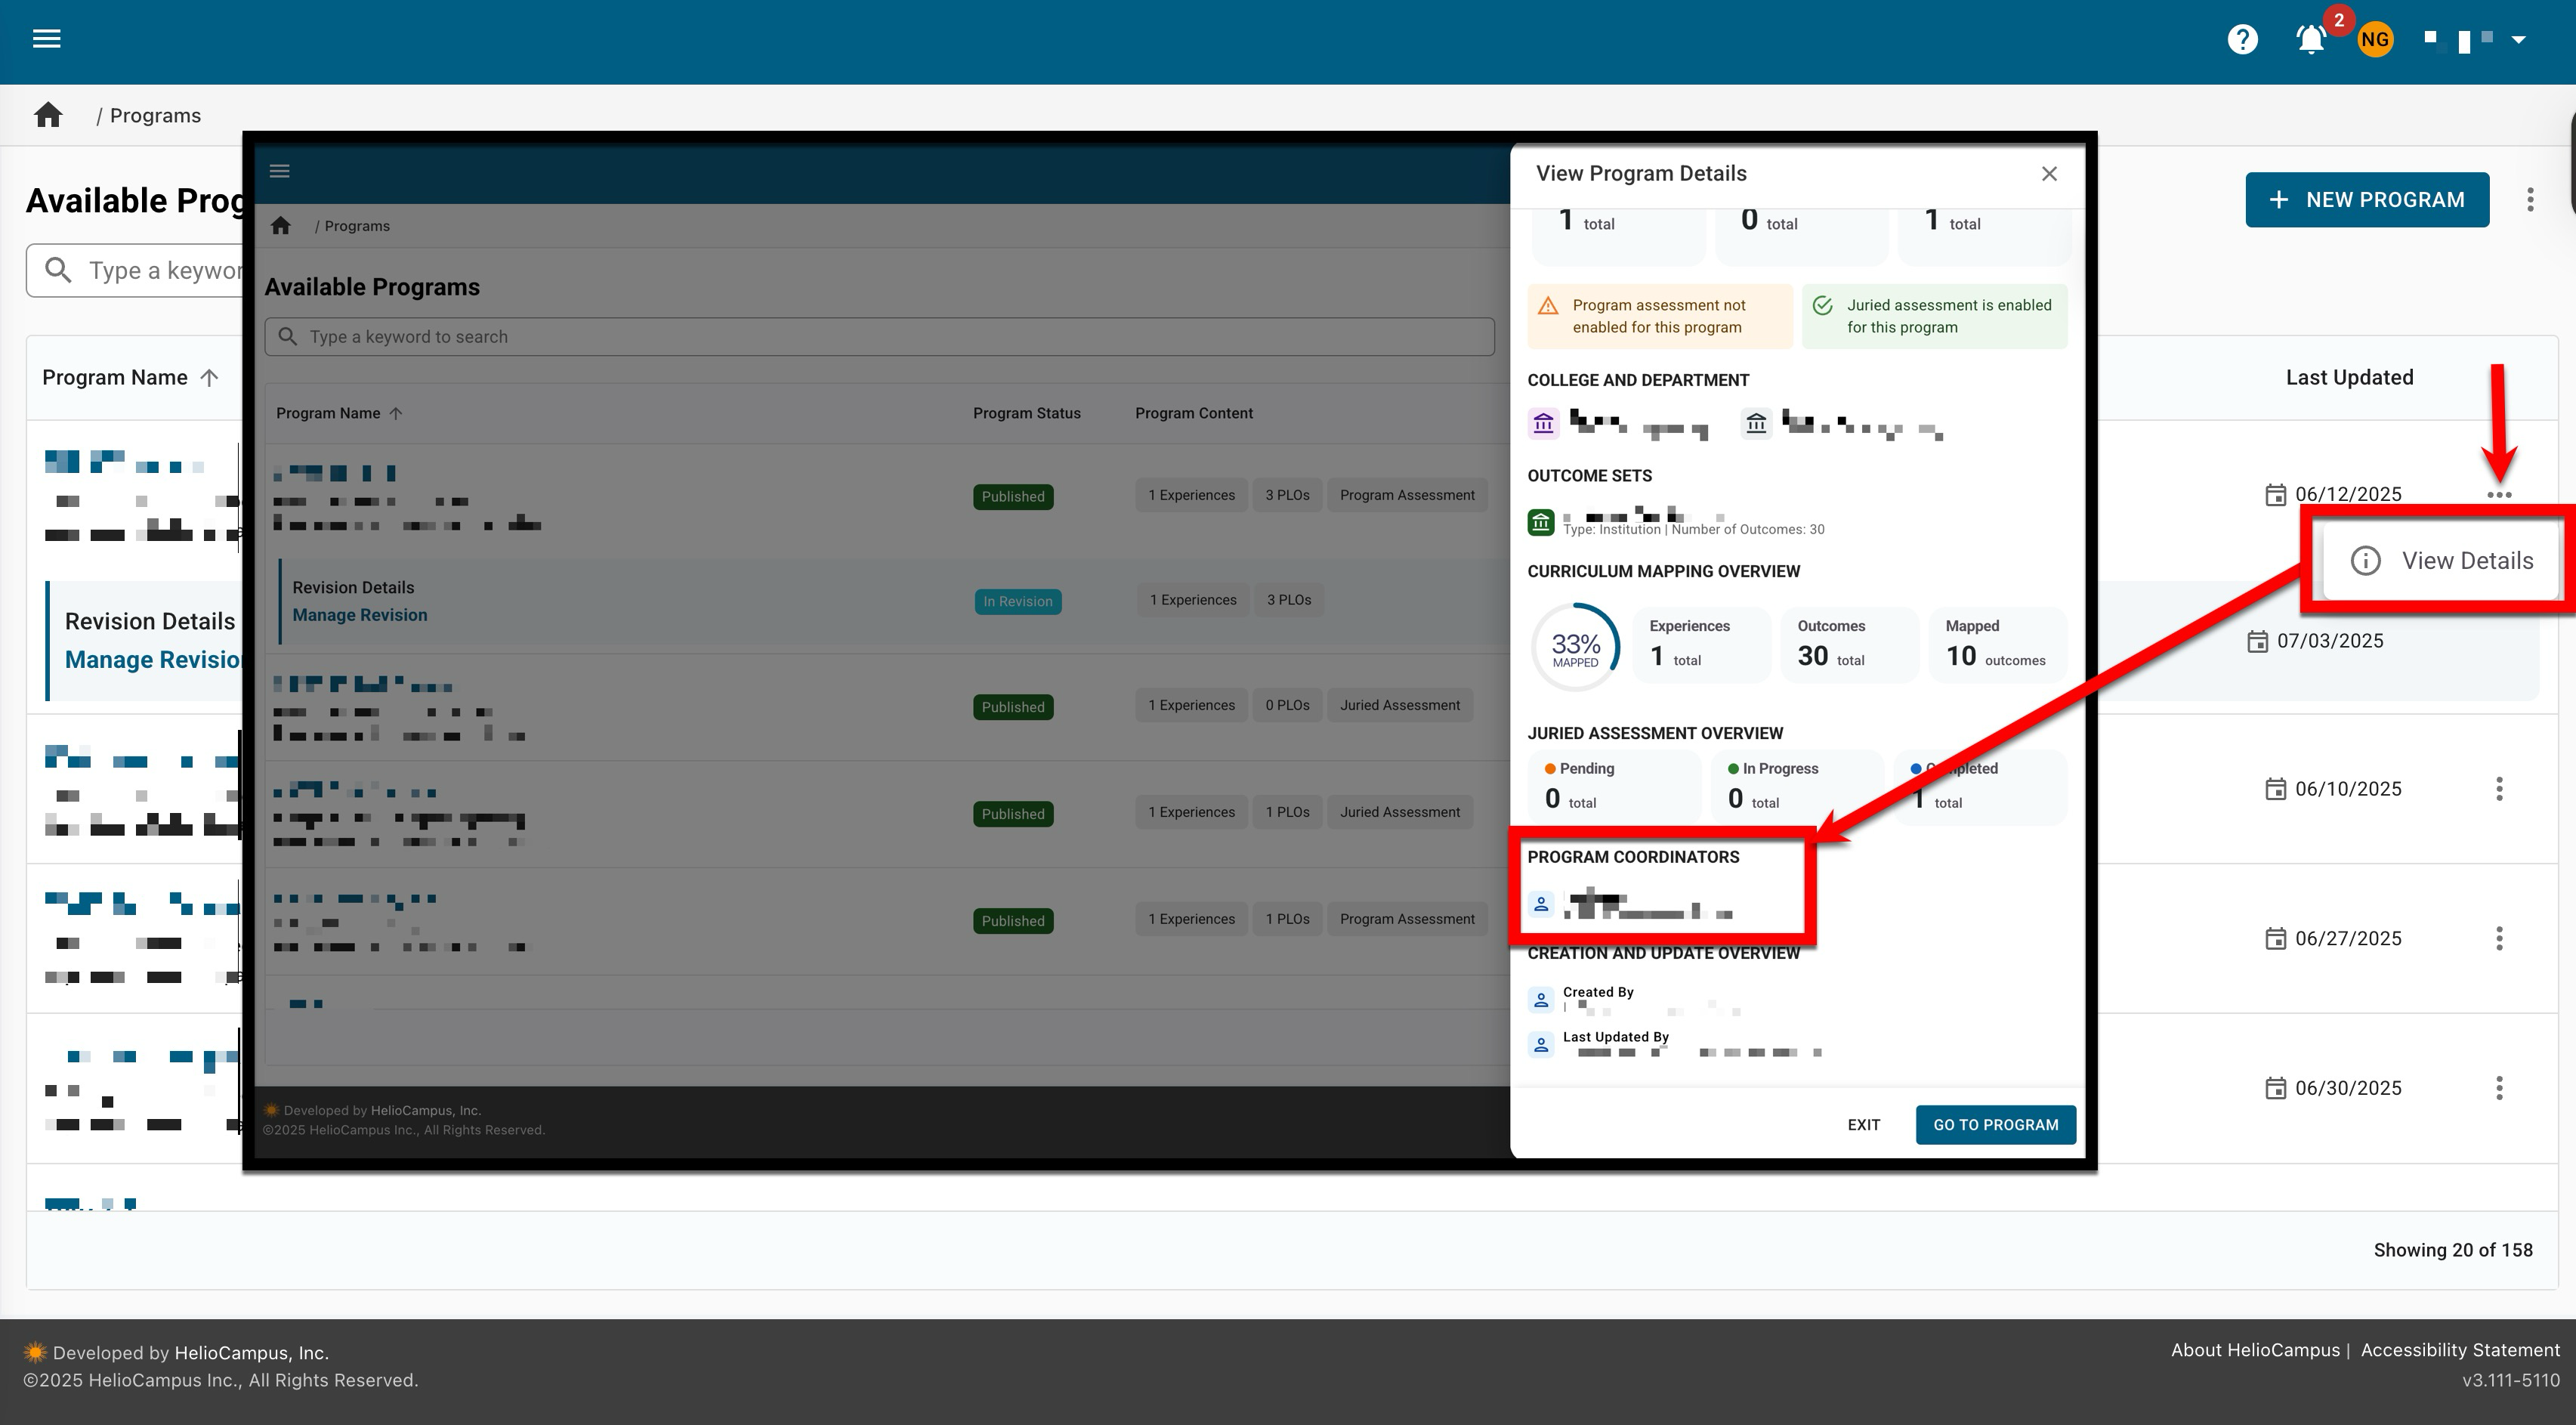Viewport: 2576px width, 1425px height.
Task: Go to the home breadcrumb icon
Action: [48, 115]
